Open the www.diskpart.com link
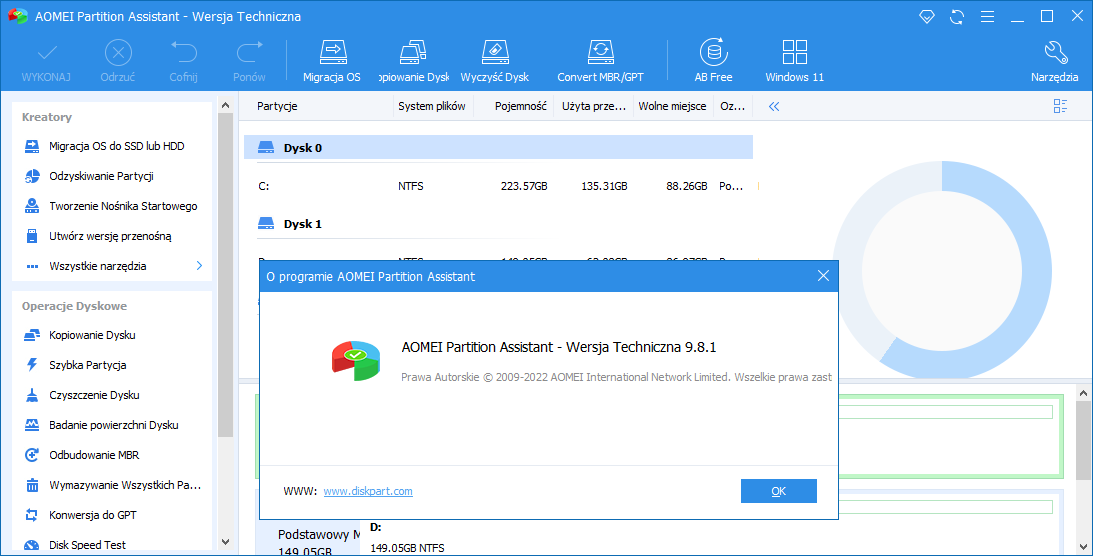 point(368,491)
